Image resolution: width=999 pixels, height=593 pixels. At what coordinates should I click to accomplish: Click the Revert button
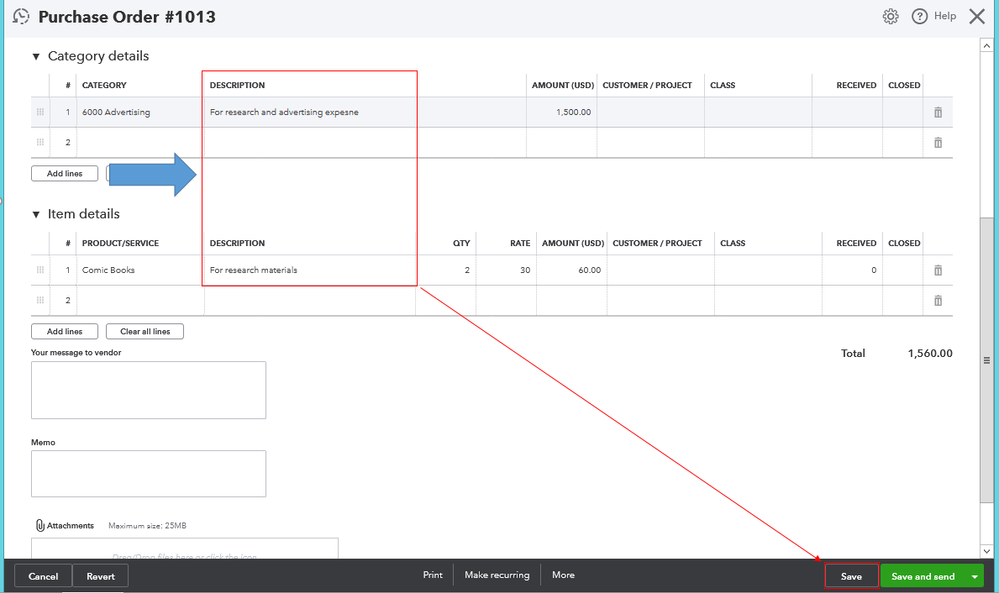click(x=101, y=576)
